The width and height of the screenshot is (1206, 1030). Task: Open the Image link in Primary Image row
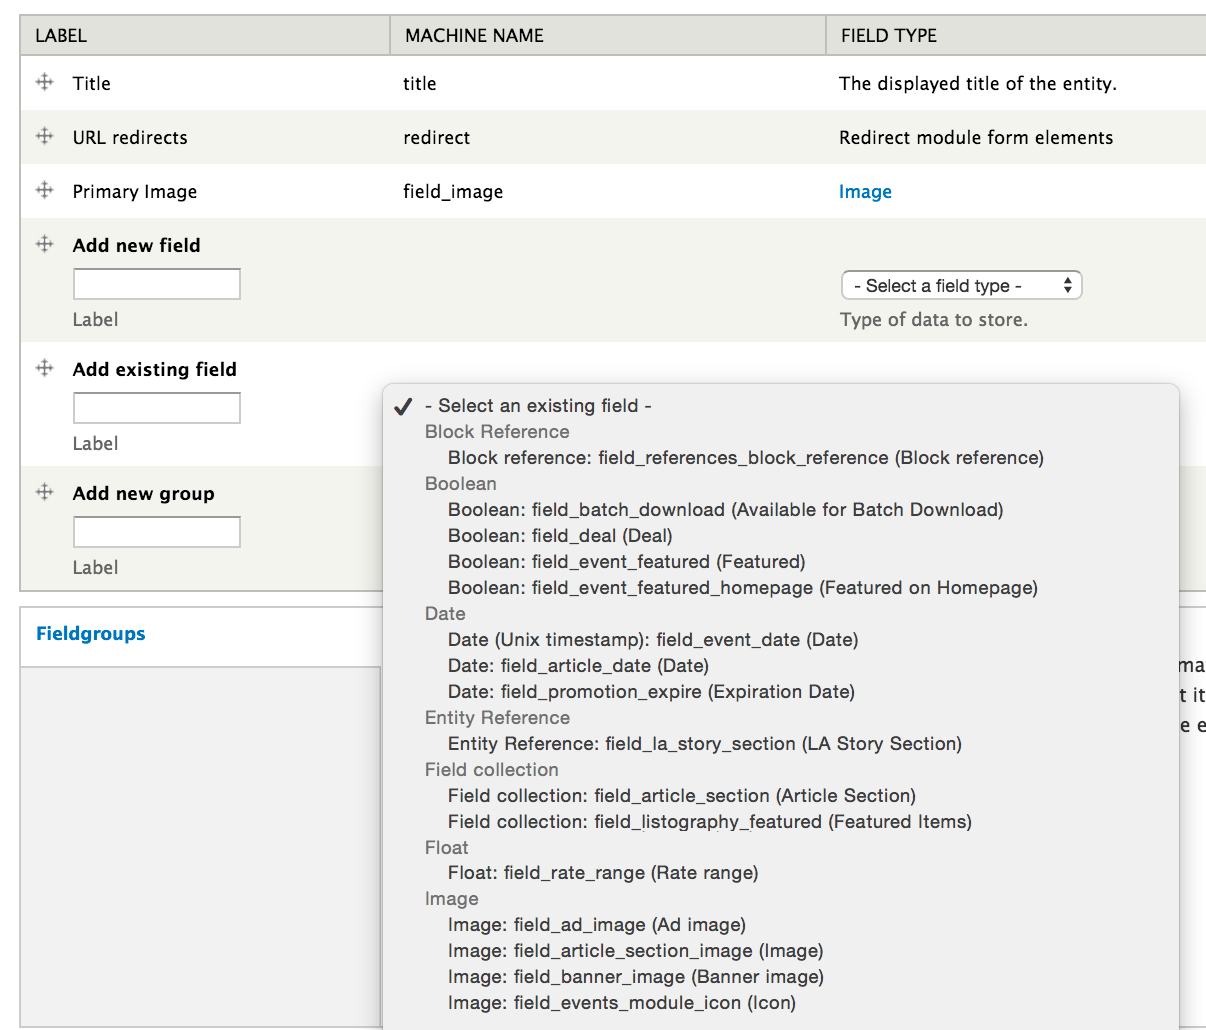(865, 191)
